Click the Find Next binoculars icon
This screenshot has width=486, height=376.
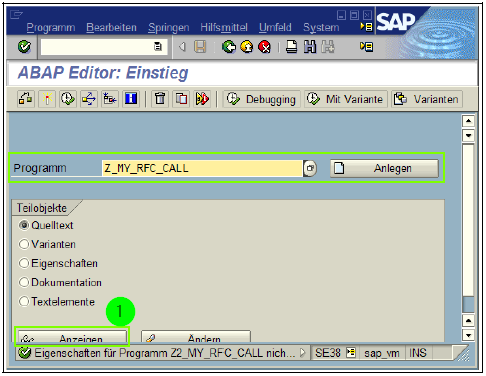pyautogui.click(x=328, y=47)
